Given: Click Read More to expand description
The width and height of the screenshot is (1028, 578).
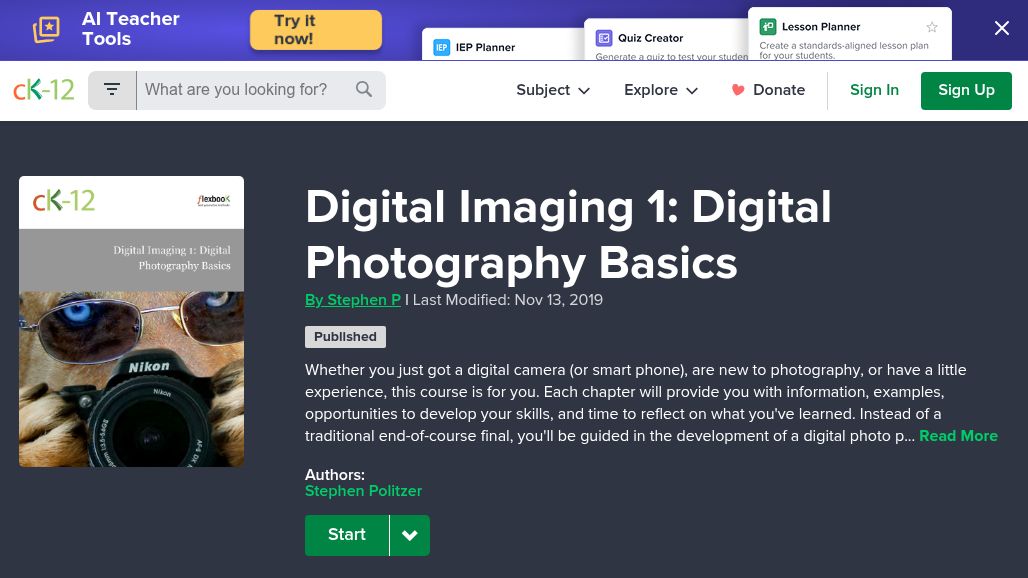Looking at the screenshot, I should pos(958,436).
